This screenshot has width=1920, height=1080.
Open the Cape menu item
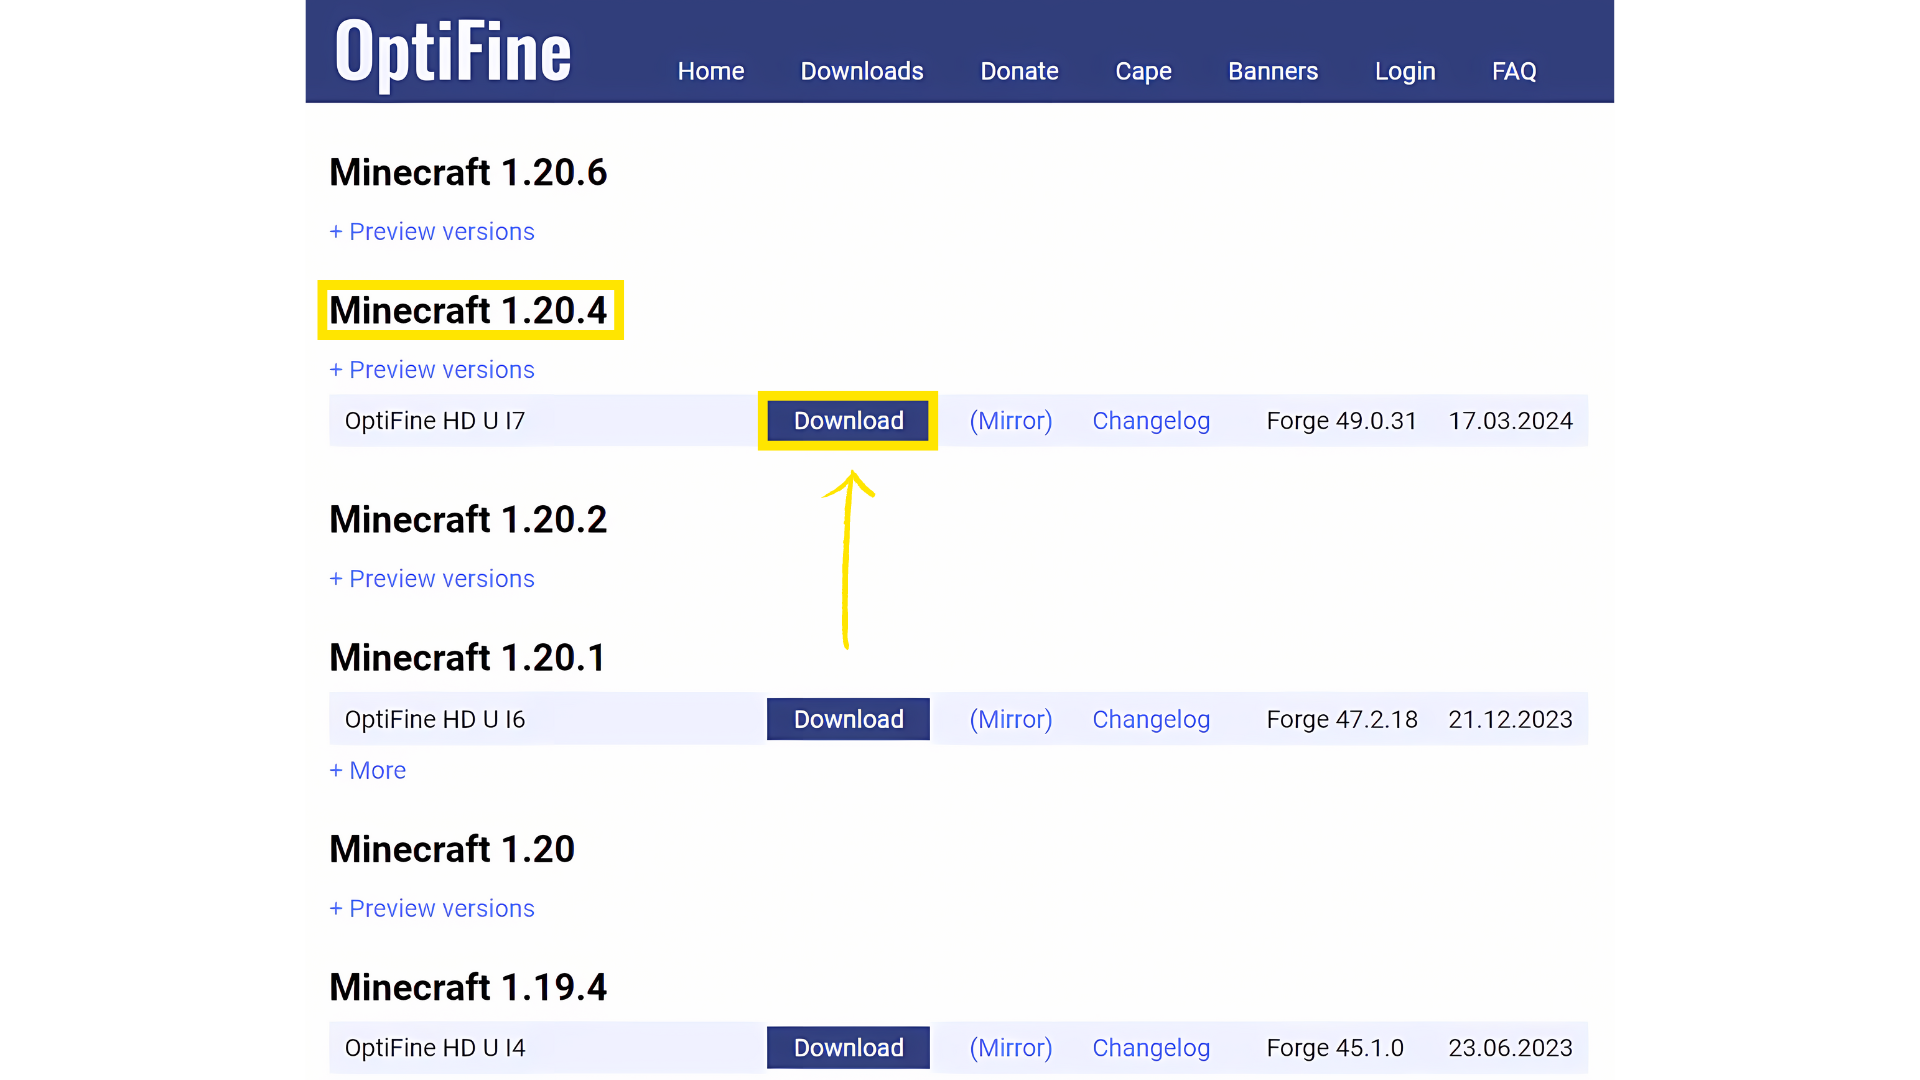click(x=1143, y=71)
